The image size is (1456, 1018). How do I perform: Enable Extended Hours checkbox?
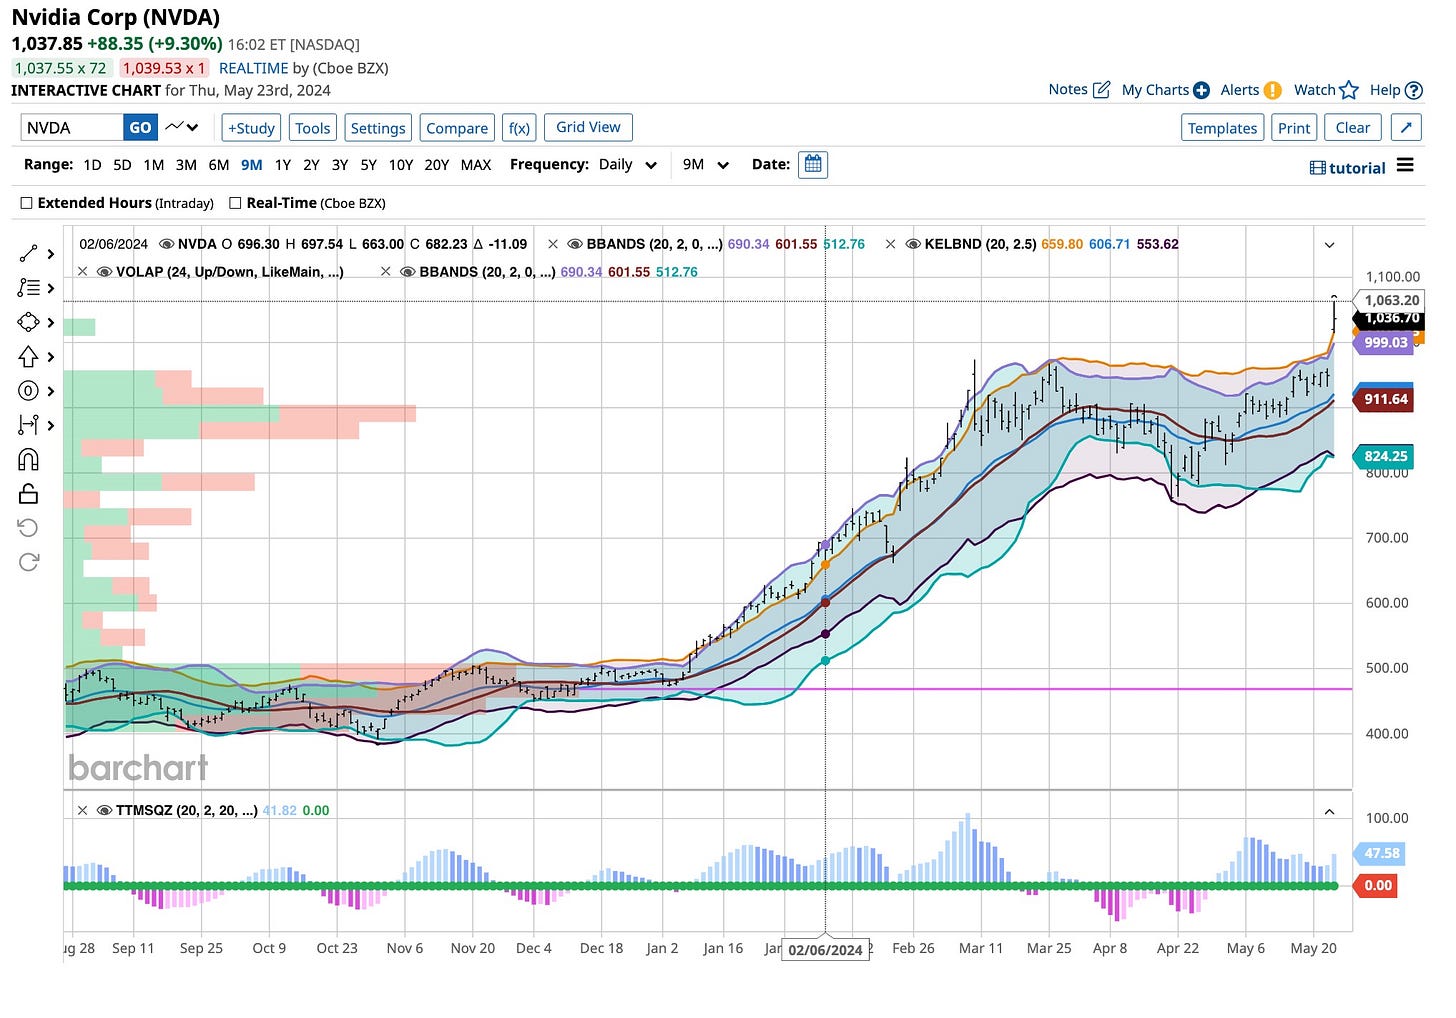click(27, 203)
